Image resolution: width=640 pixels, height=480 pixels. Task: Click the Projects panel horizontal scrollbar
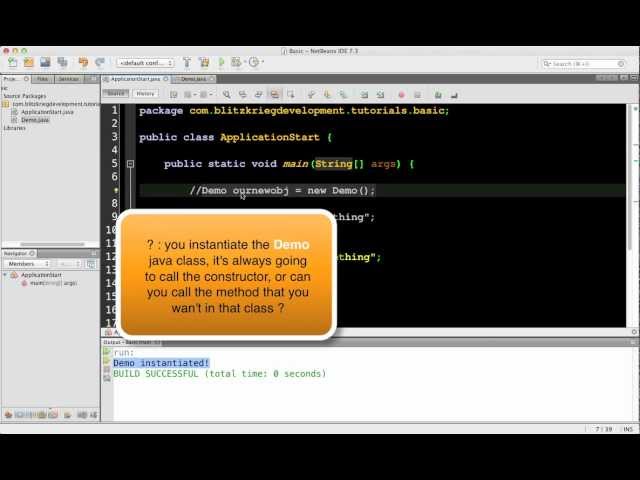click(x=52, y=244)
